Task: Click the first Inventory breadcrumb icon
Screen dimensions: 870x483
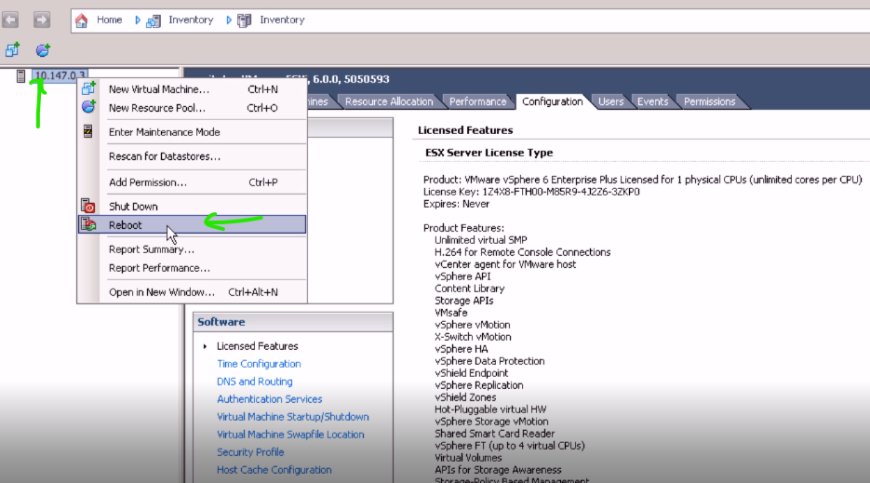Action: click(153, 21)
